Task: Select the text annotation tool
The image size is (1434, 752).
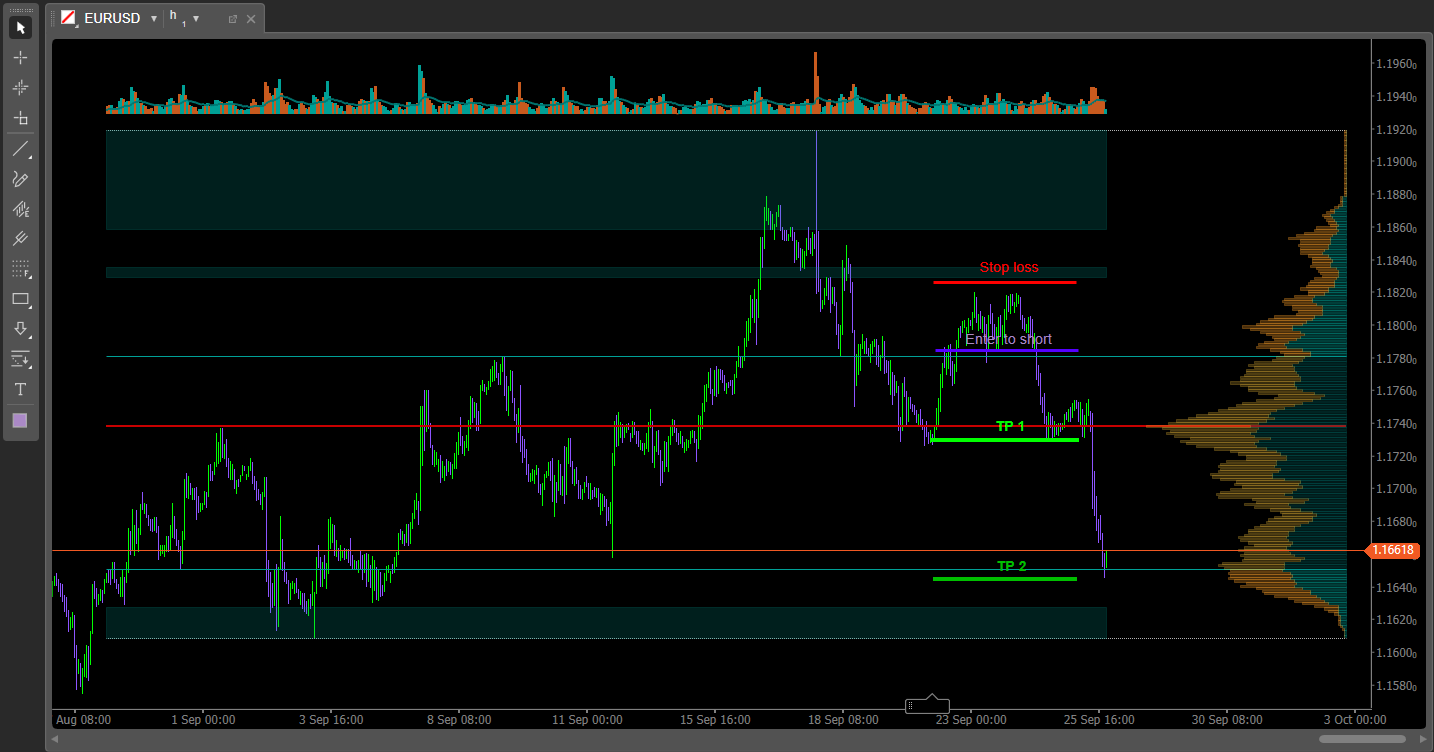Action: (x=20, y=389)
